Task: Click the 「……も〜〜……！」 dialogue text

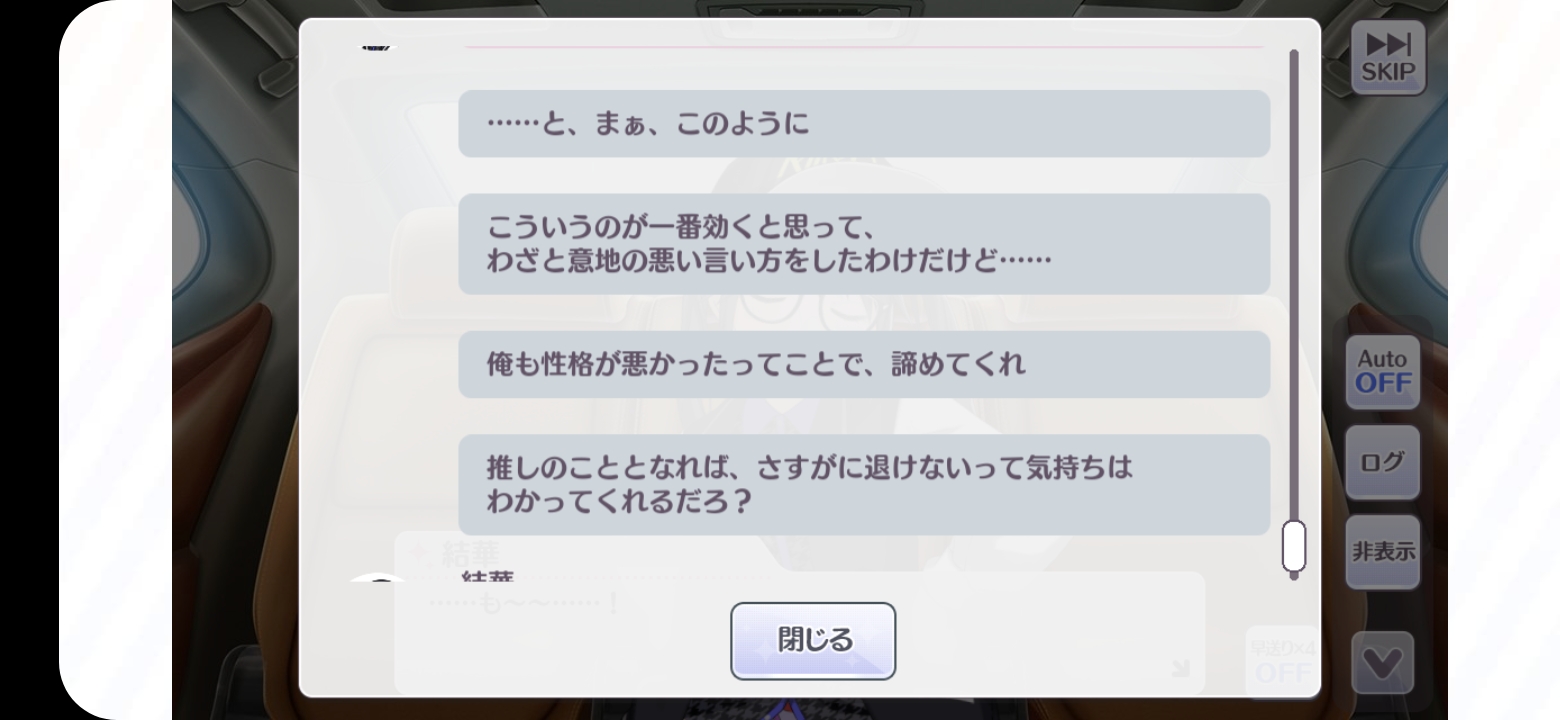Action: click(x=524, y=606)
